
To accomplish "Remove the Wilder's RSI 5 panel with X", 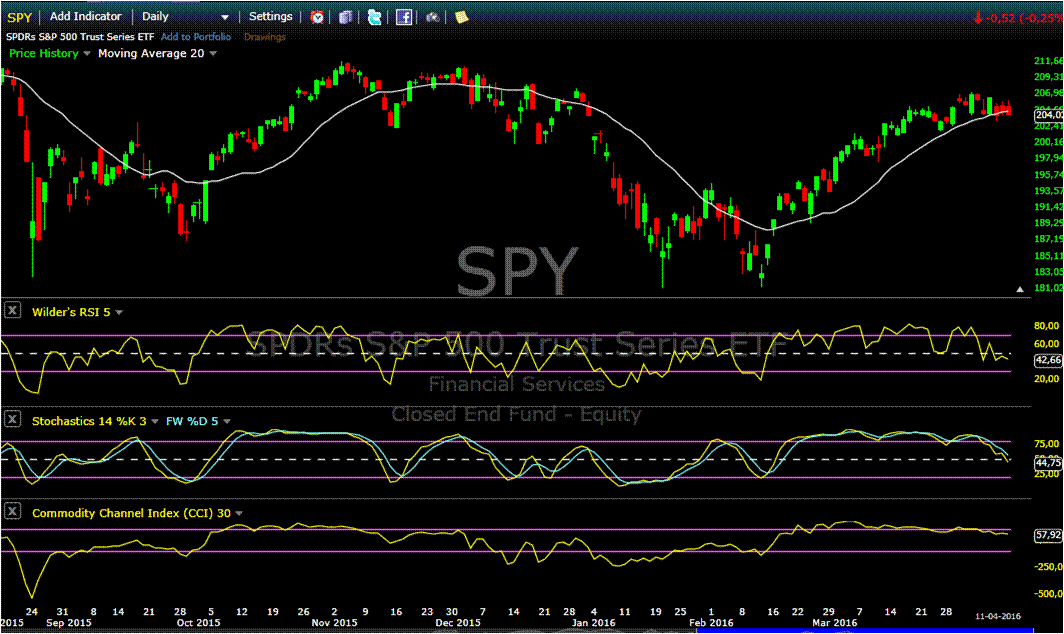I will (x=12, y=310).
